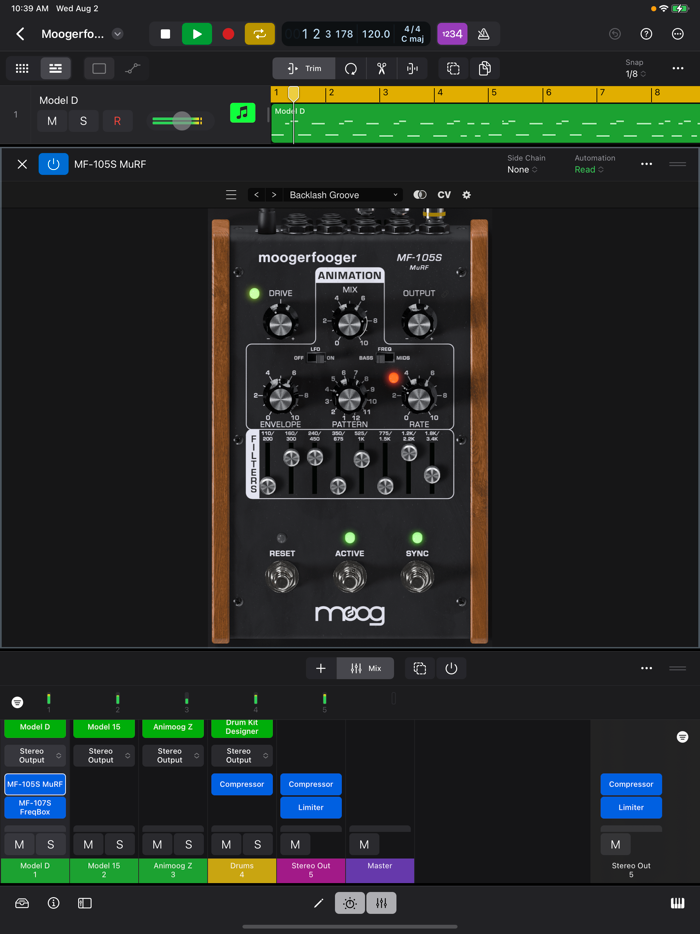Open Animoog Z channel Stereo Output dropdown
The image size is (700, 934).
173,755
